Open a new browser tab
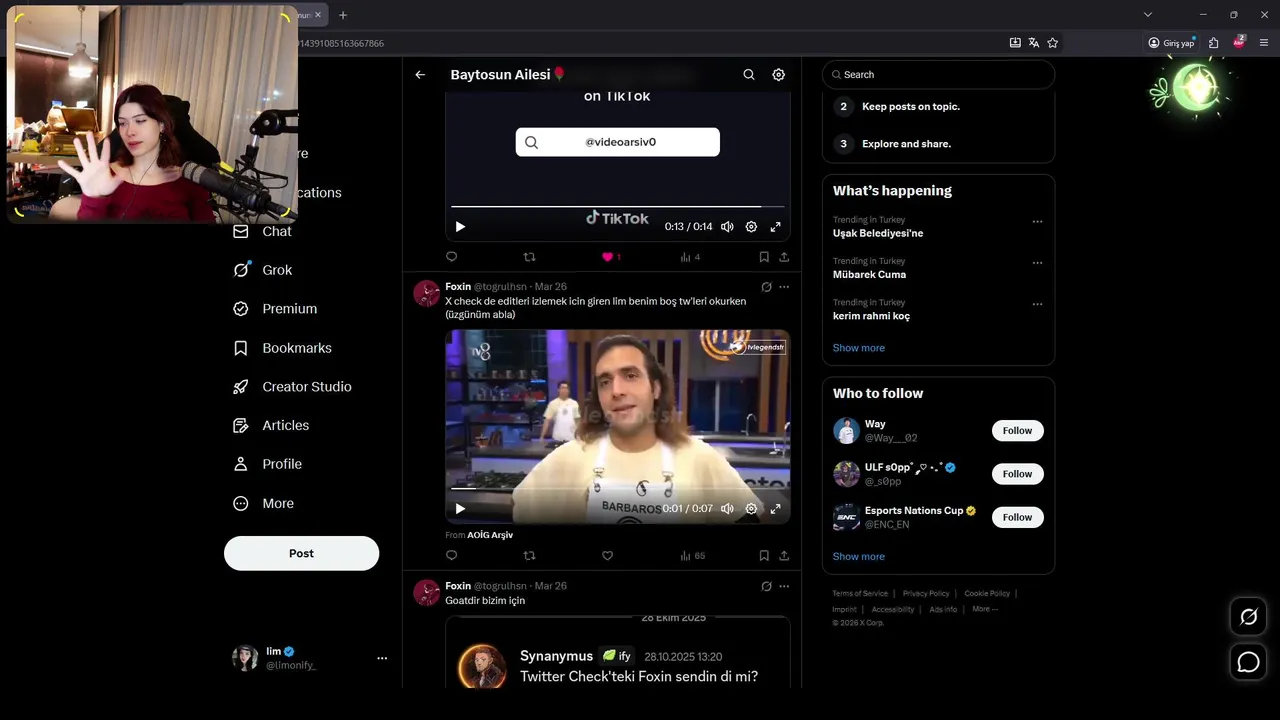 coord(343,15)
